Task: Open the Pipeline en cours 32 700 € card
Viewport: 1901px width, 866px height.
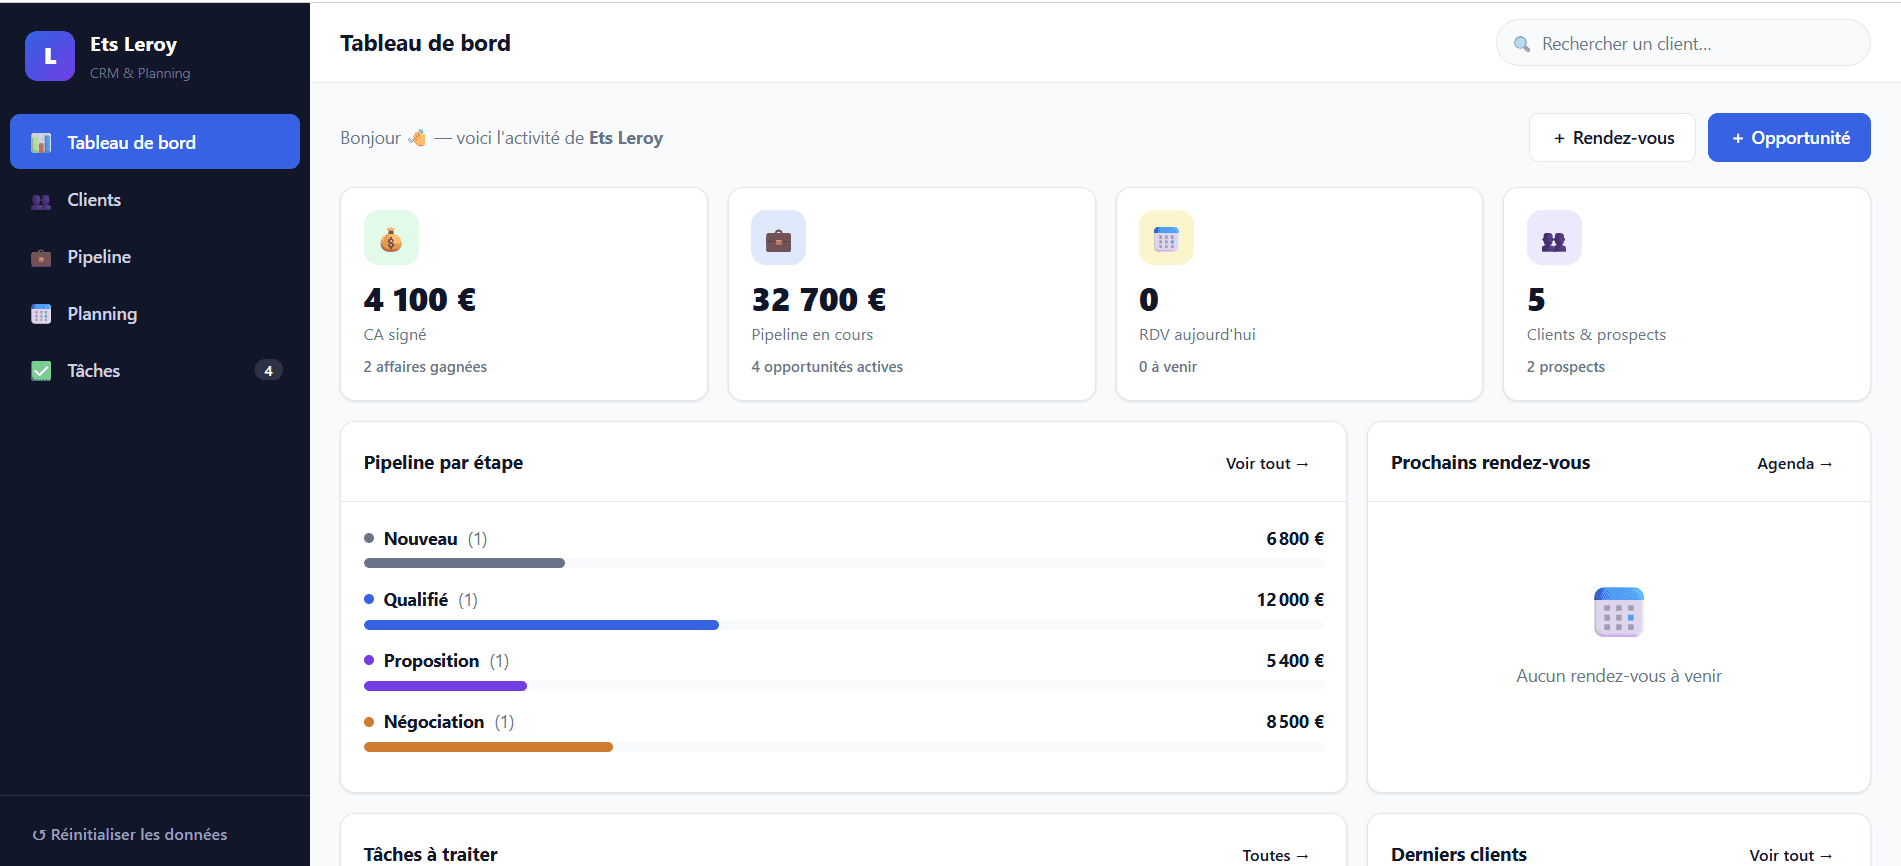Action: click(912, 294)
